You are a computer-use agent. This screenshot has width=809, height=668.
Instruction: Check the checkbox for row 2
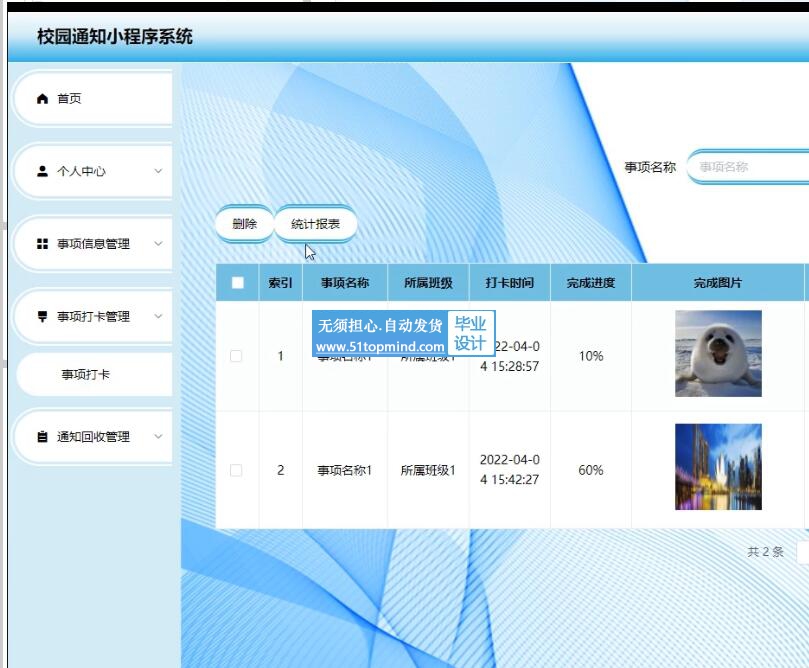(x=237, y=470)
